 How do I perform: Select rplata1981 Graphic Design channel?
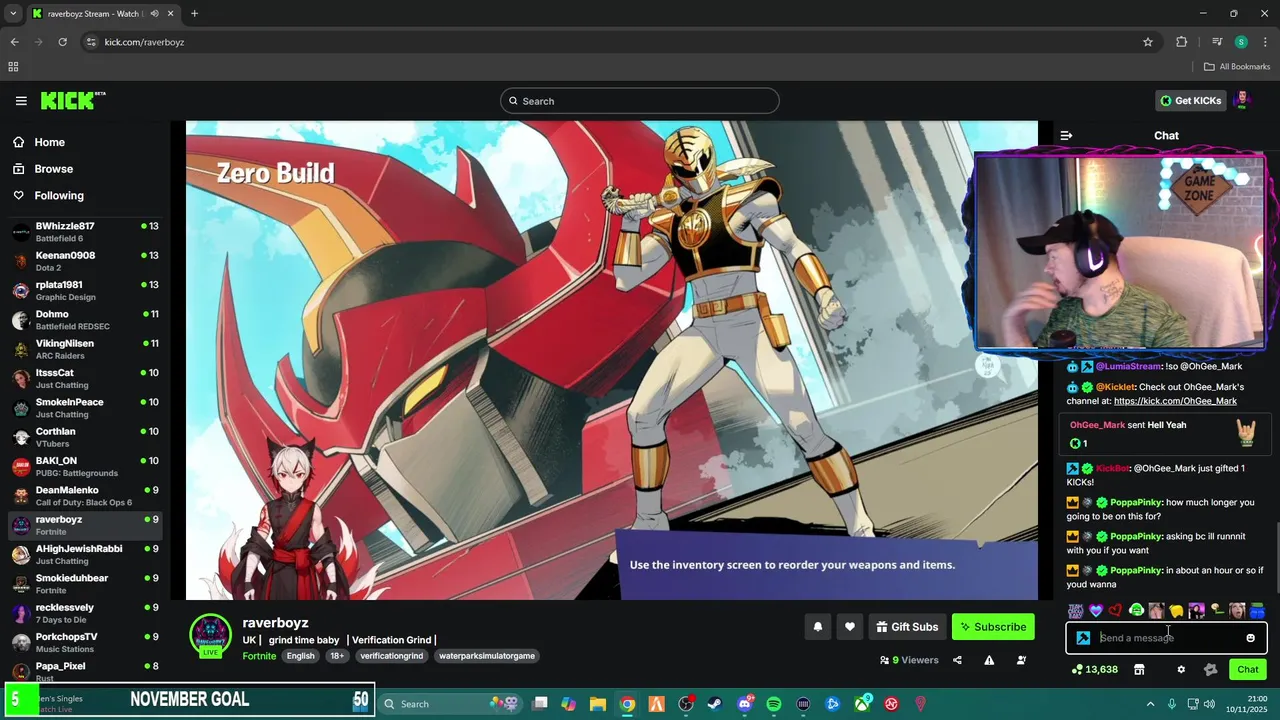[x=85, y=290]
